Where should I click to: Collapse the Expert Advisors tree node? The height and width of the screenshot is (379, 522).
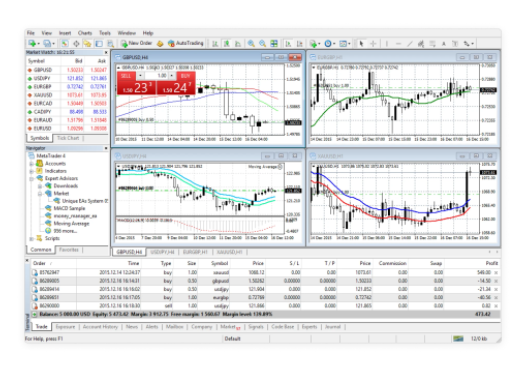[32, 179]
